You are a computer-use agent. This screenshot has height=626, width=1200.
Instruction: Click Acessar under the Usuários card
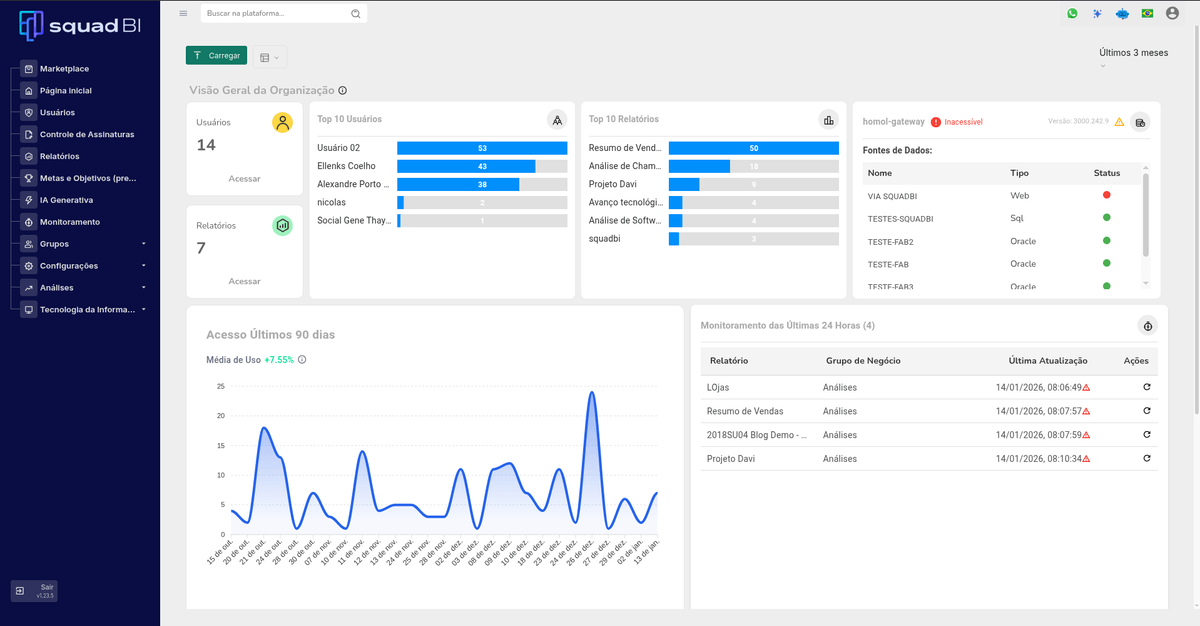[x=244, y=179]
